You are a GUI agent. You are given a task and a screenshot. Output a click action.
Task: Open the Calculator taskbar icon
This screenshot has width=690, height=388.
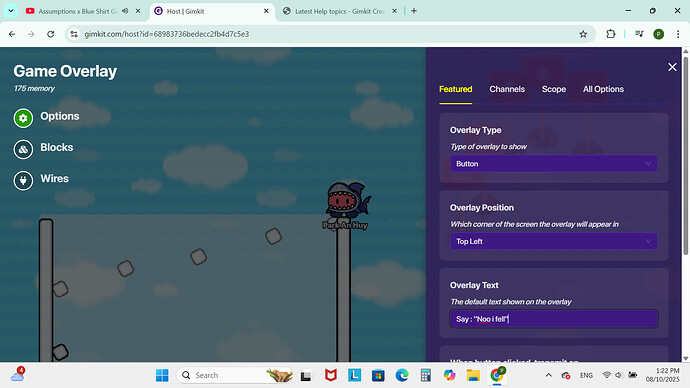(x=426, y=375)
